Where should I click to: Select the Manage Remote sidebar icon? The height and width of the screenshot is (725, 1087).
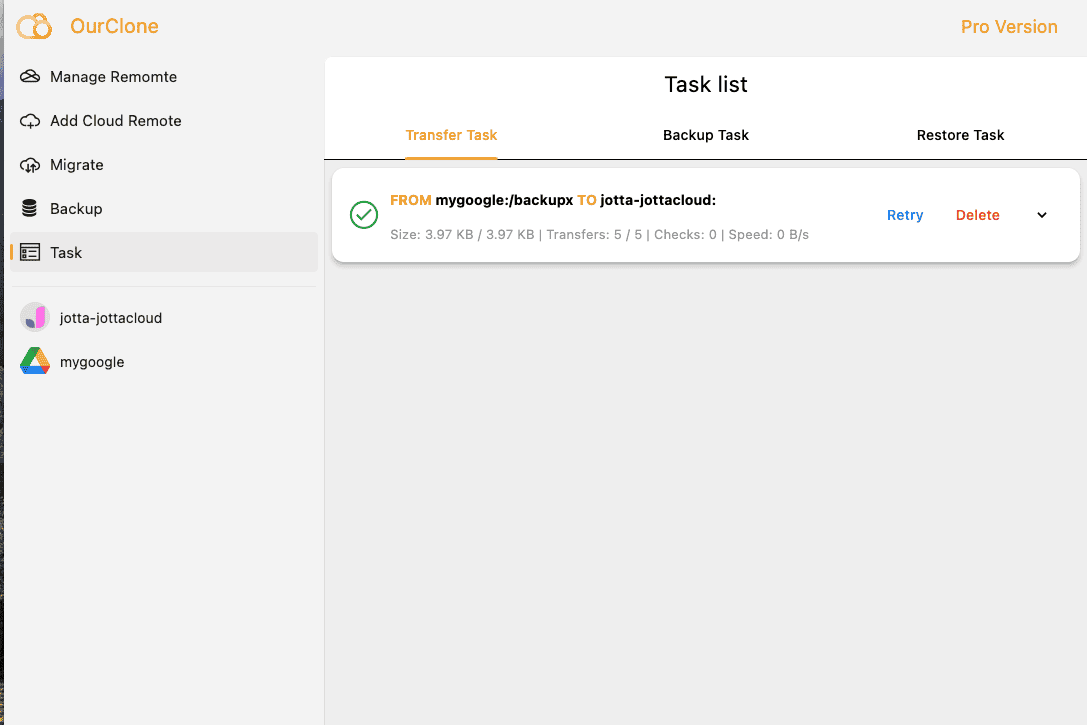[x=29, y=76]
